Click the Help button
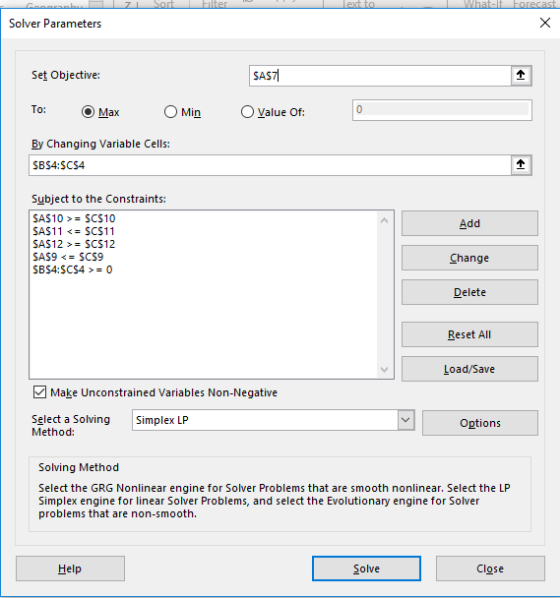This screenshot has height=598, width=560. pos(70,569)
